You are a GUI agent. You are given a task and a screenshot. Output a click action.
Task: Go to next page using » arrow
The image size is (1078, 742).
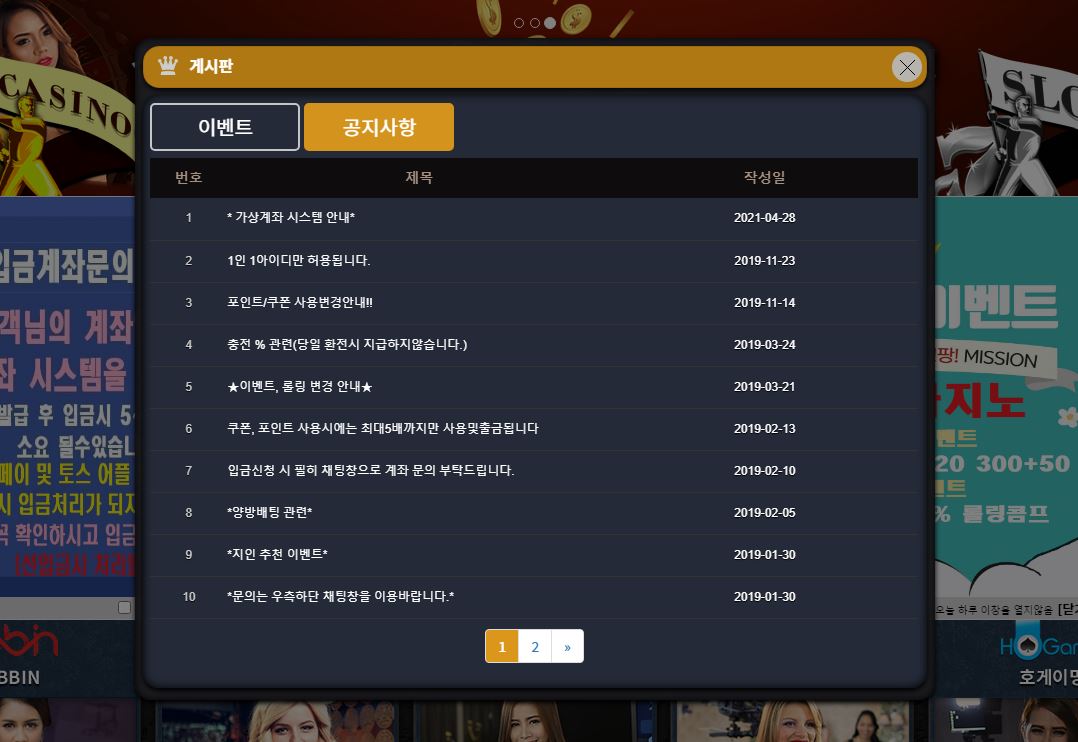(x=567, y=646)
